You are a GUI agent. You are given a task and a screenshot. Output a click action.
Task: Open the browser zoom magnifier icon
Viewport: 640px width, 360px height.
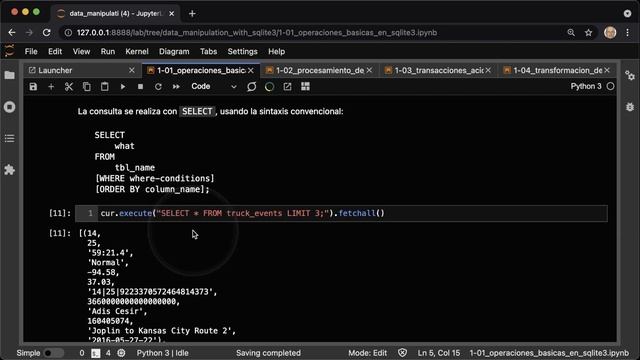pyautogui.click(x=571, y=33)
